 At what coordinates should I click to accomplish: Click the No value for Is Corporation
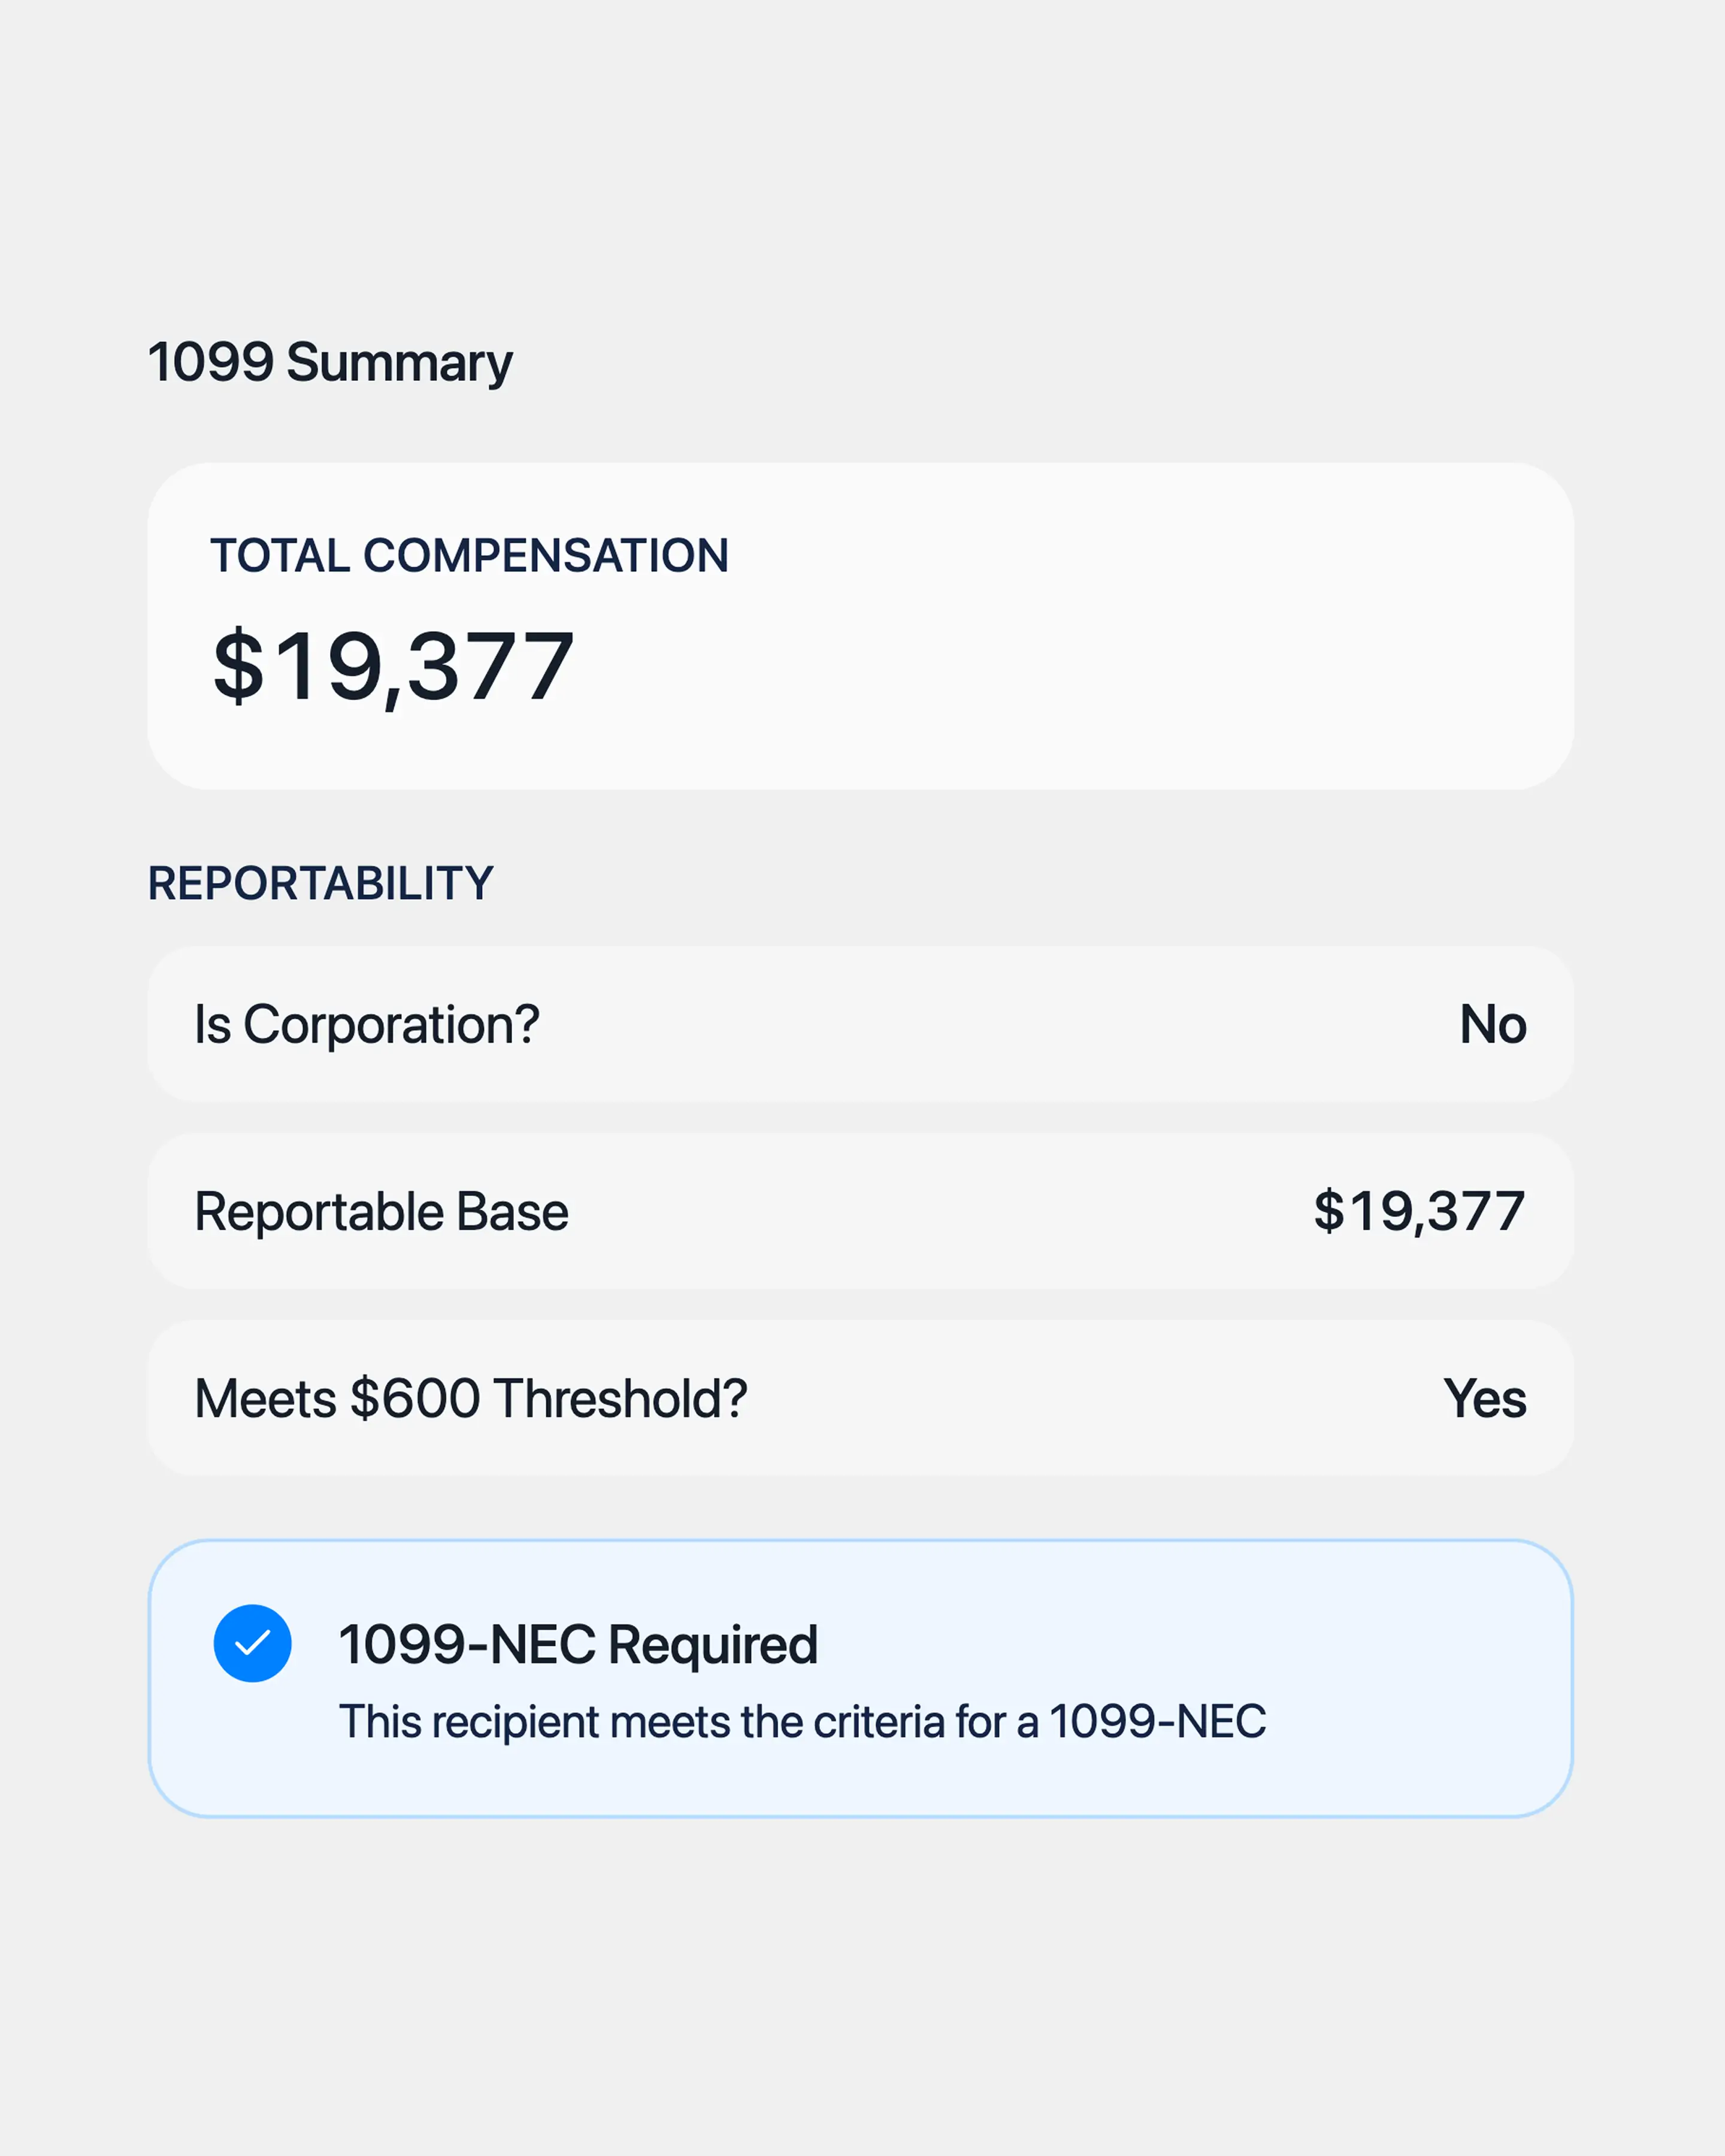1492,1024
